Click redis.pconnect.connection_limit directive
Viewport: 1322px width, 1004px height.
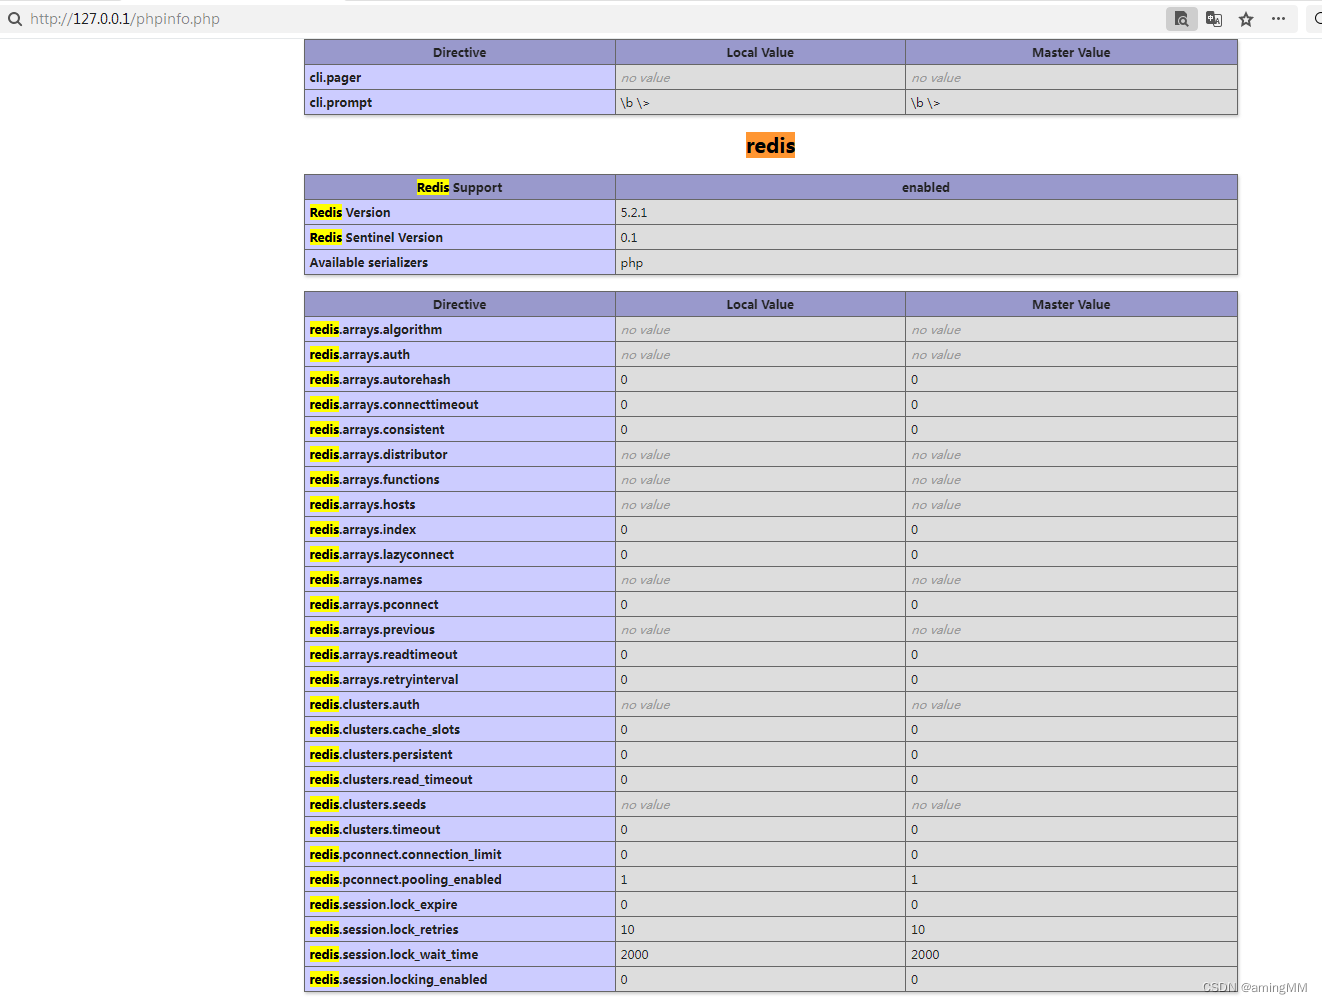coord(406,855)
